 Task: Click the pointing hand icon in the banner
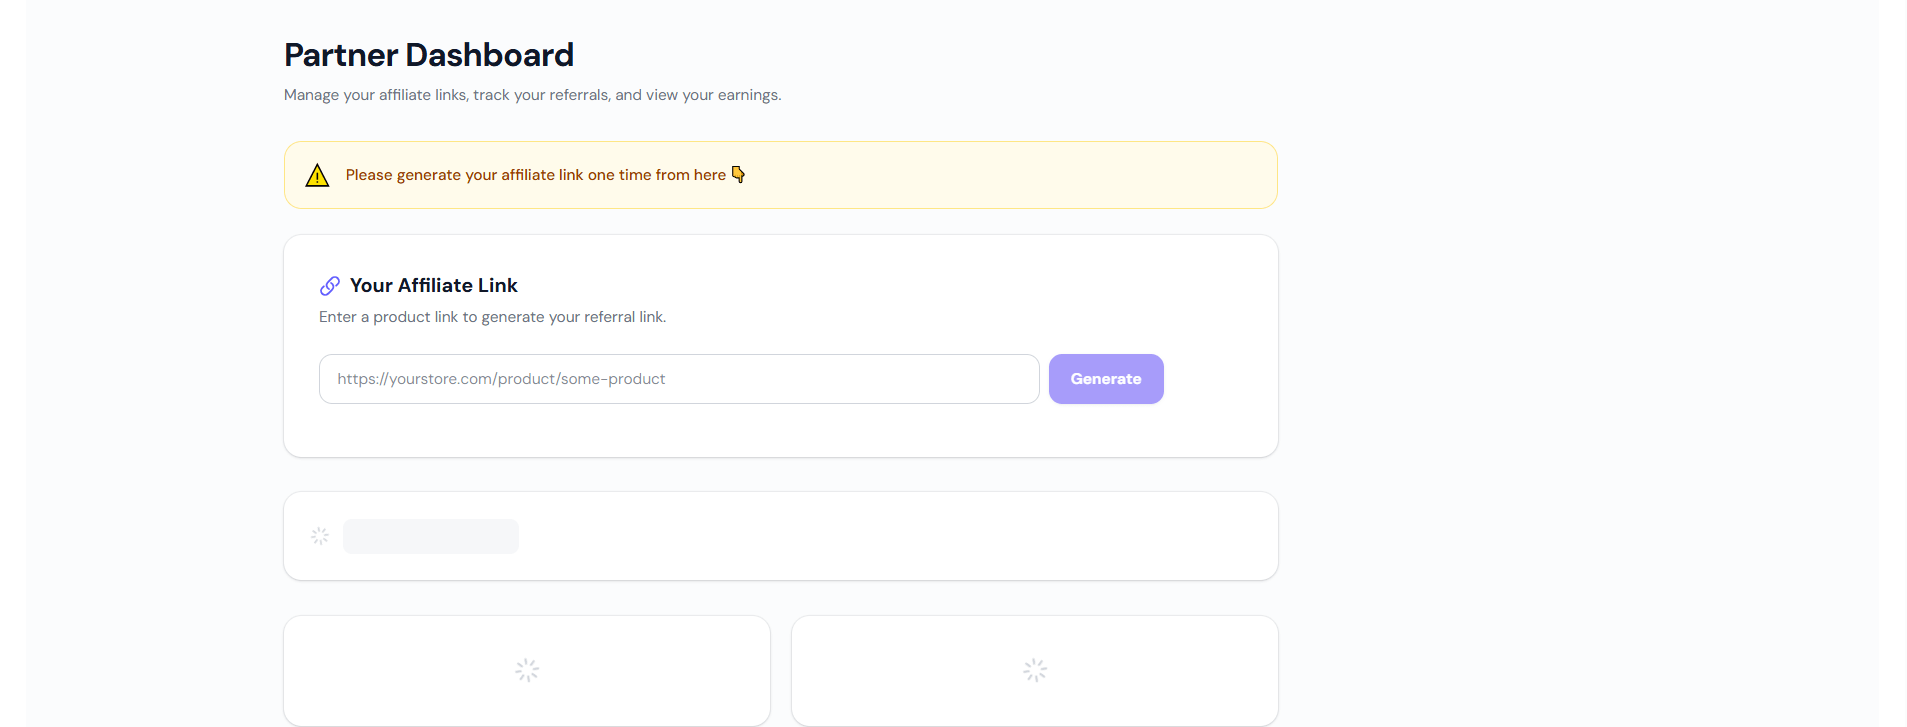coord(739,174)
